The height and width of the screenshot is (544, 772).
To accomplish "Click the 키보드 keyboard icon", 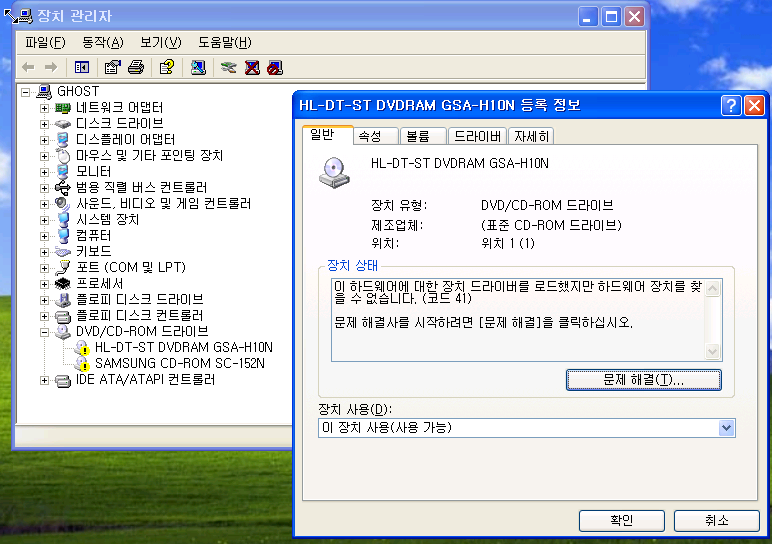I will (63, 252).
